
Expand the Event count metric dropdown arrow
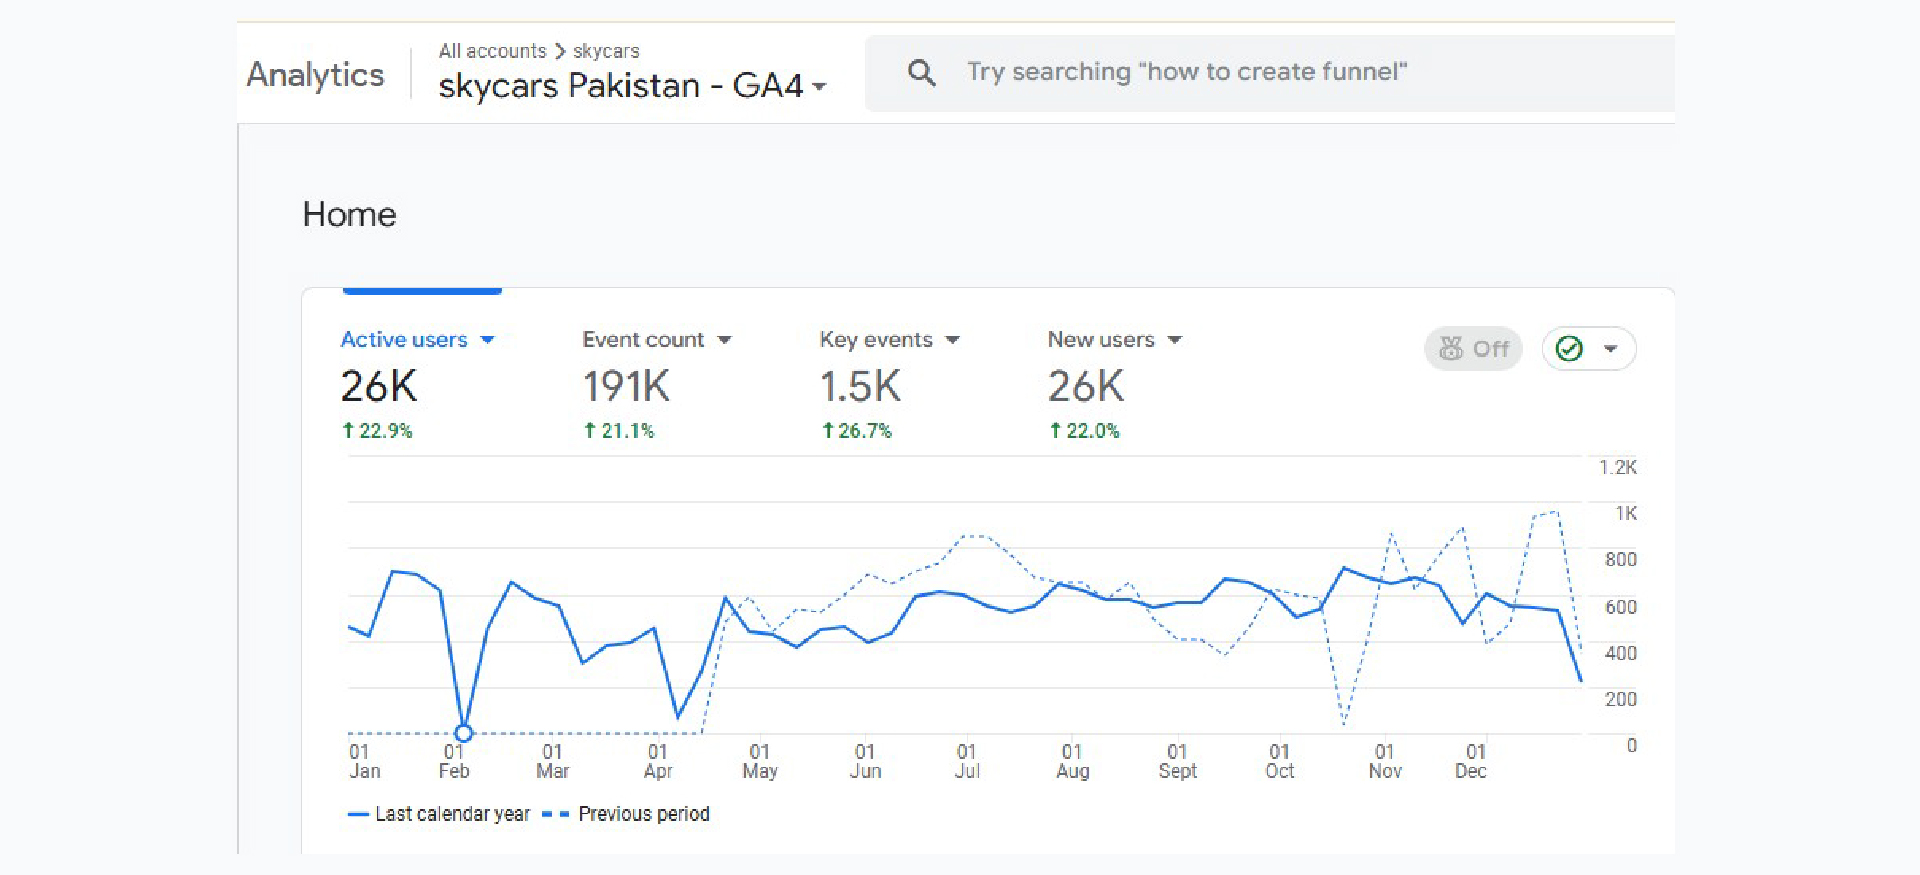pos(725,341)
